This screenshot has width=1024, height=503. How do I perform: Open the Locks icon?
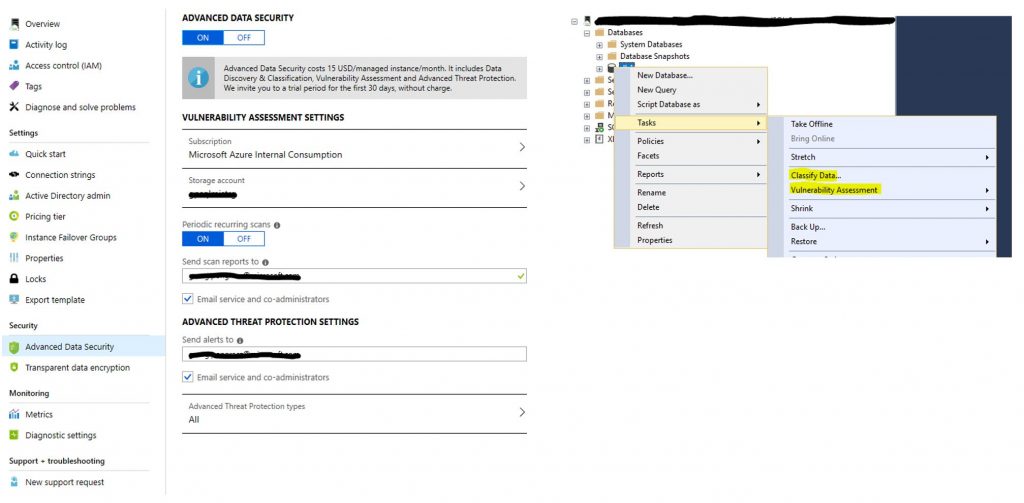coord(14,279)
